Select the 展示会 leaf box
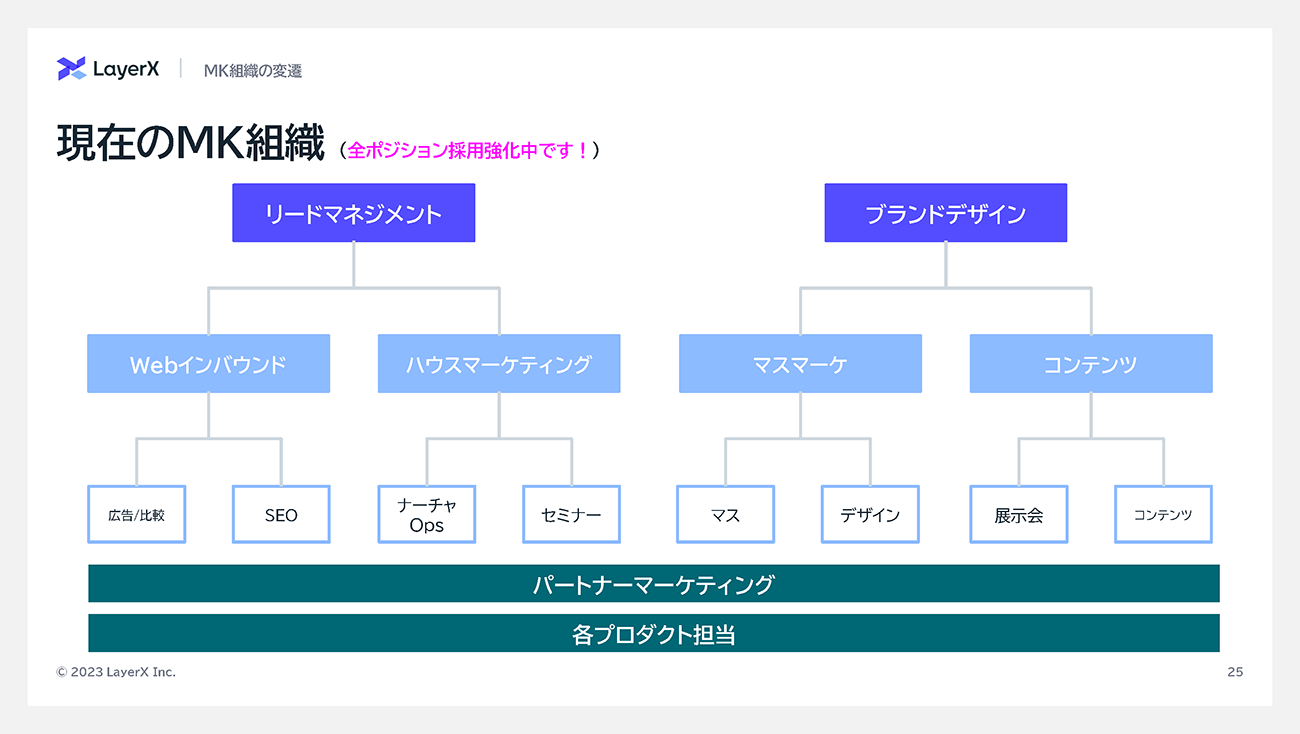 point(1018,515)
